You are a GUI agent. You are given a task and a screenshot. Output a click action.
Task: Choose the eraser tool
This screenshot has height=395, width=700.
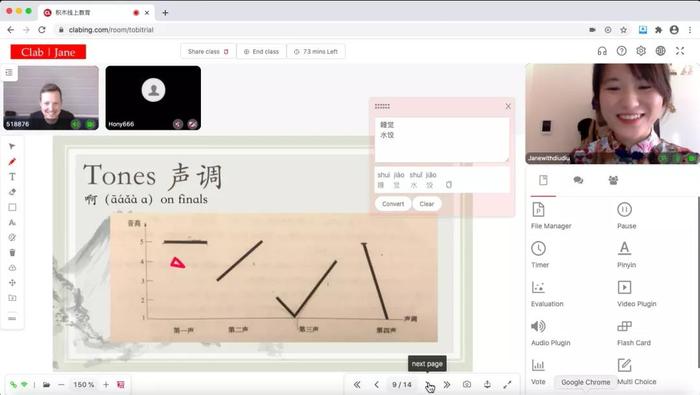click(12, 192)
